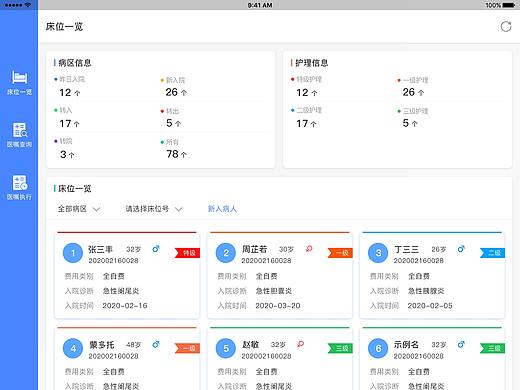Click the 9:41 AM clock in status bar
The image size is (520, 390).
tap(260, 5)
